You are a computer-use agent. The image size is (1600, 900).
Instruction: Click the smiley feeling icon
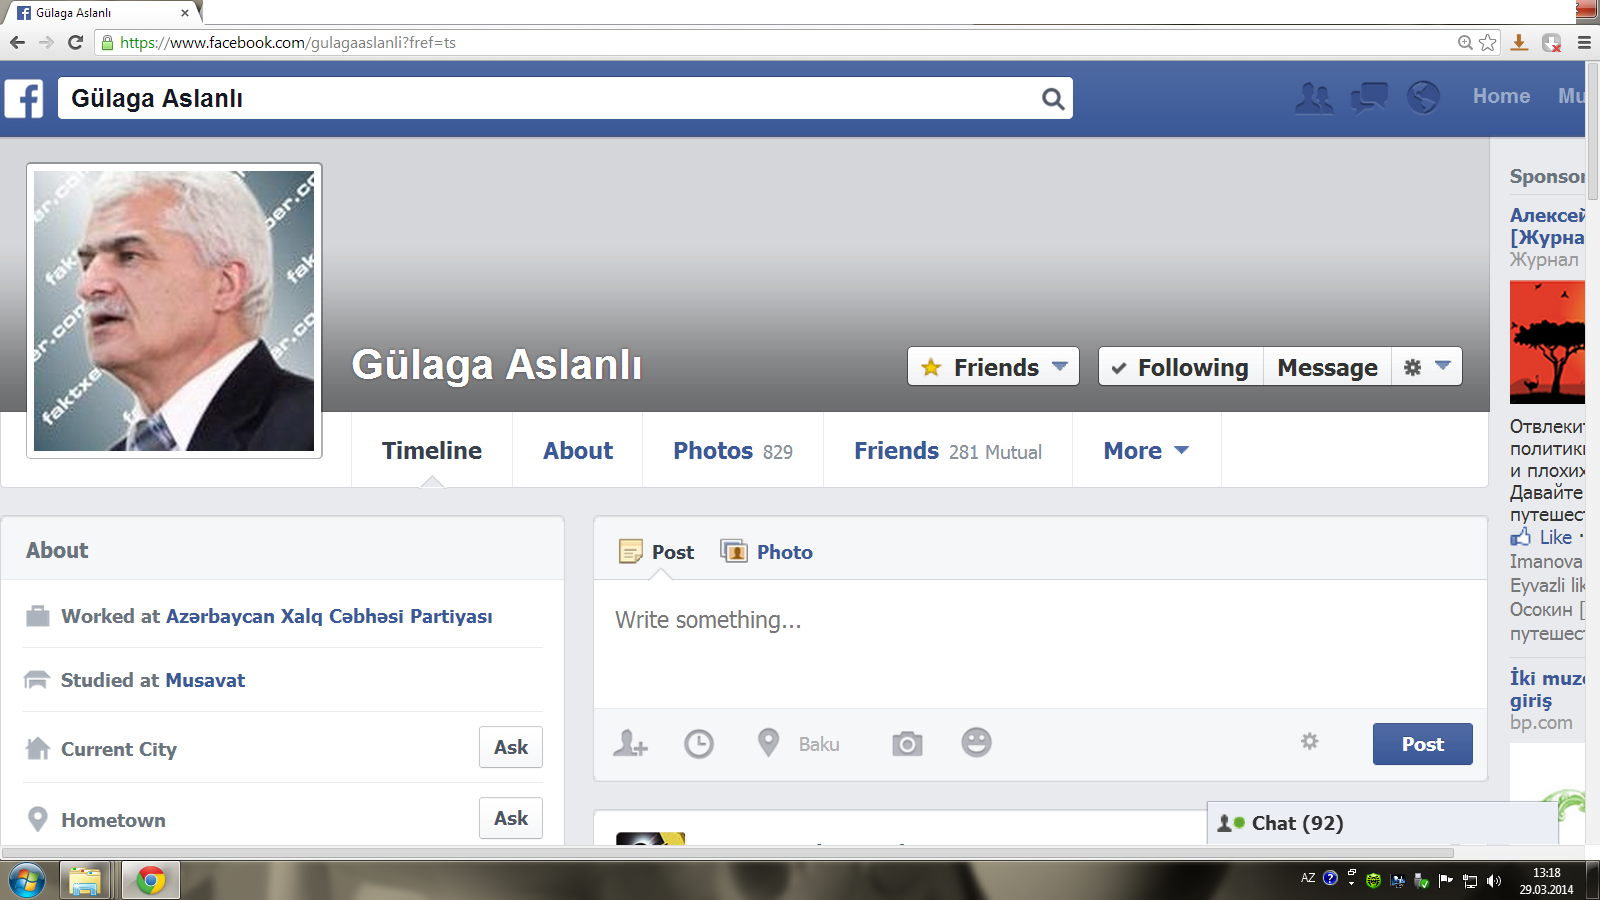click(976, 742)
